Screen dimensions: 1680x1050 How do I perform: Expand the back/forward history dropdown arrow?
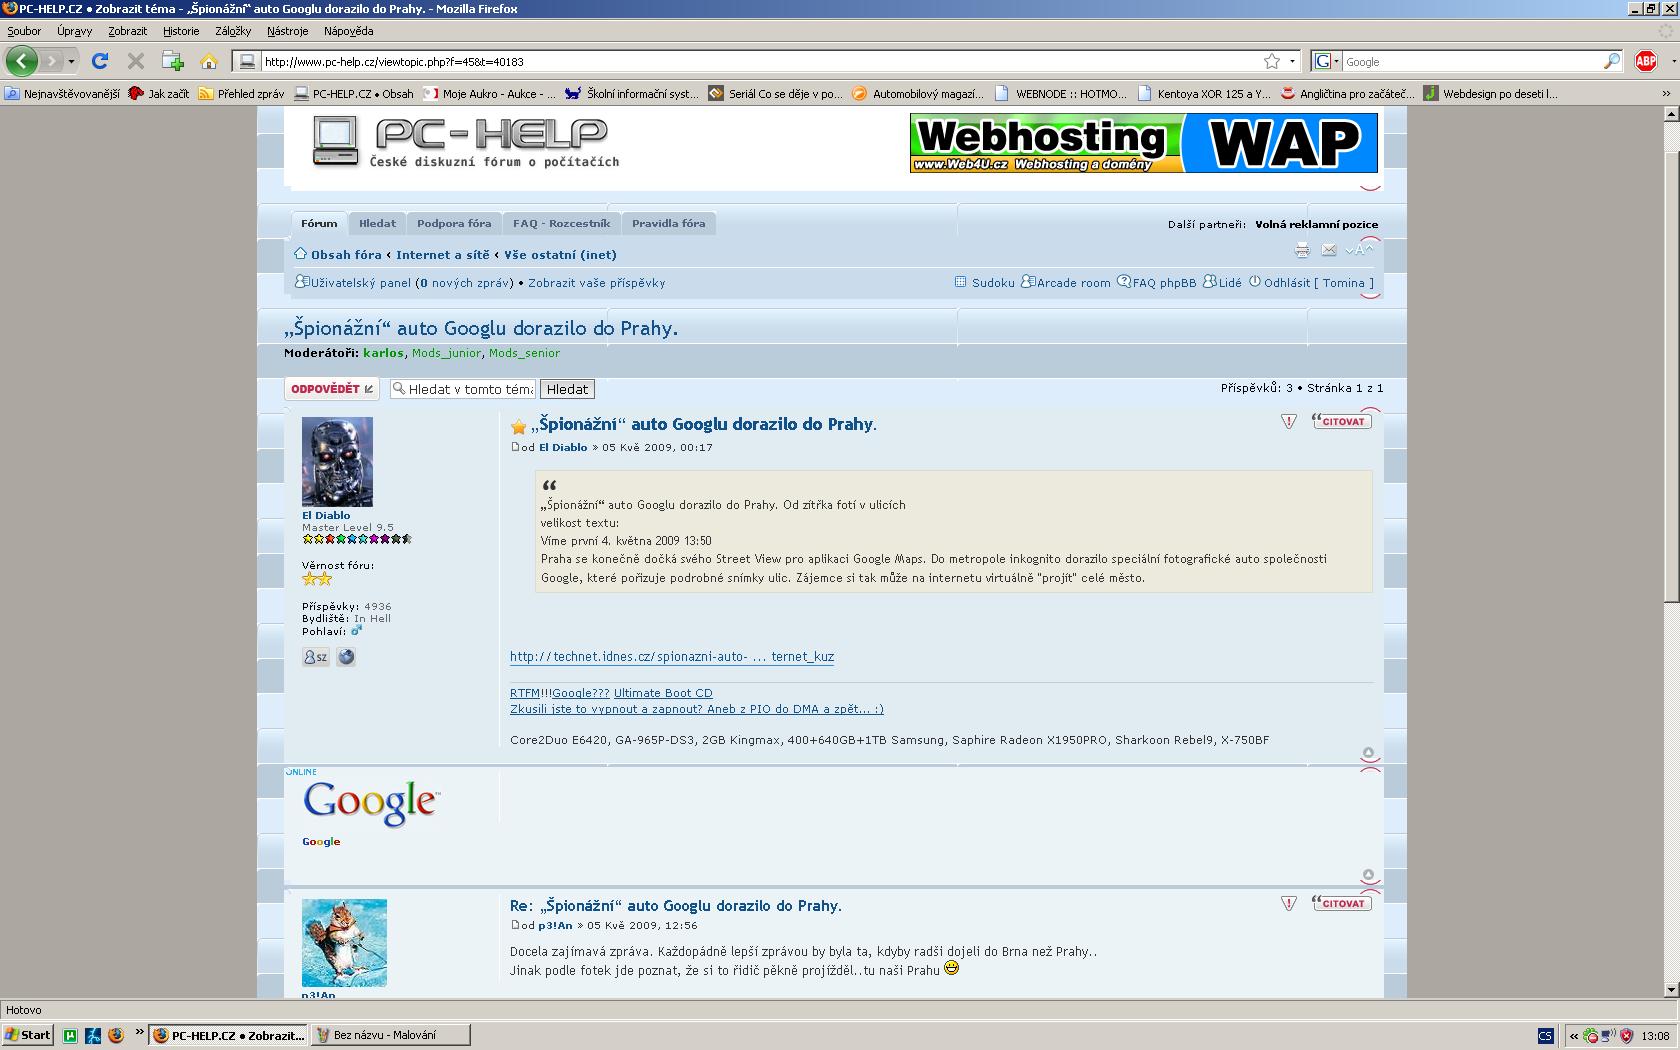coord(71,62)
